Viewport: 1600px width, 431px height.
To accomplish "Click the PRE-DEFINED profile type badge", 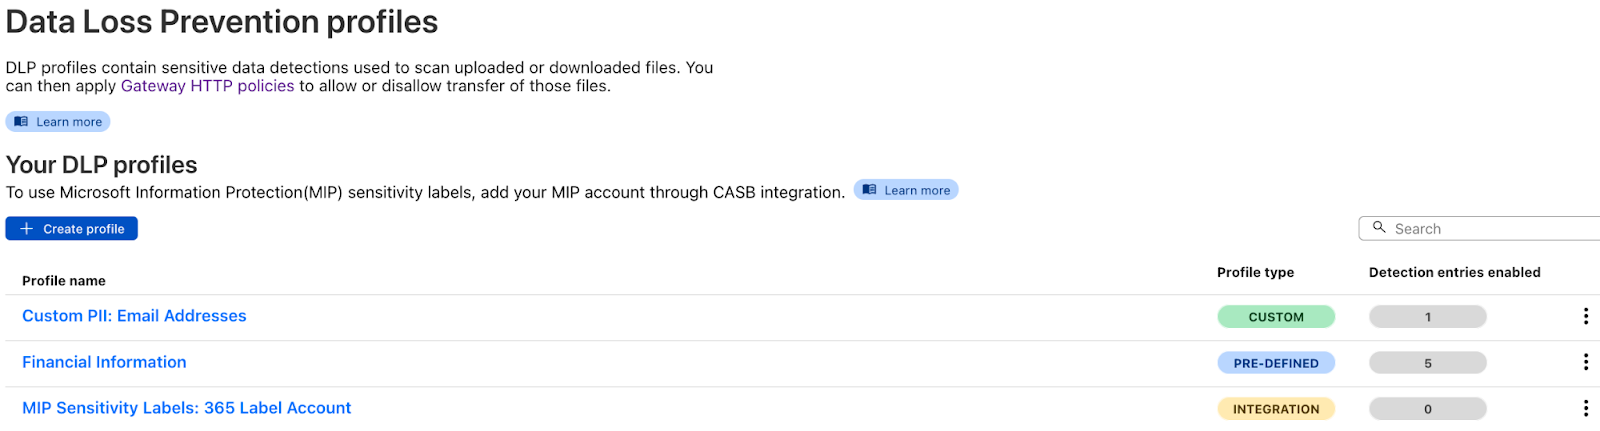I will click(x=1276, y=363).
